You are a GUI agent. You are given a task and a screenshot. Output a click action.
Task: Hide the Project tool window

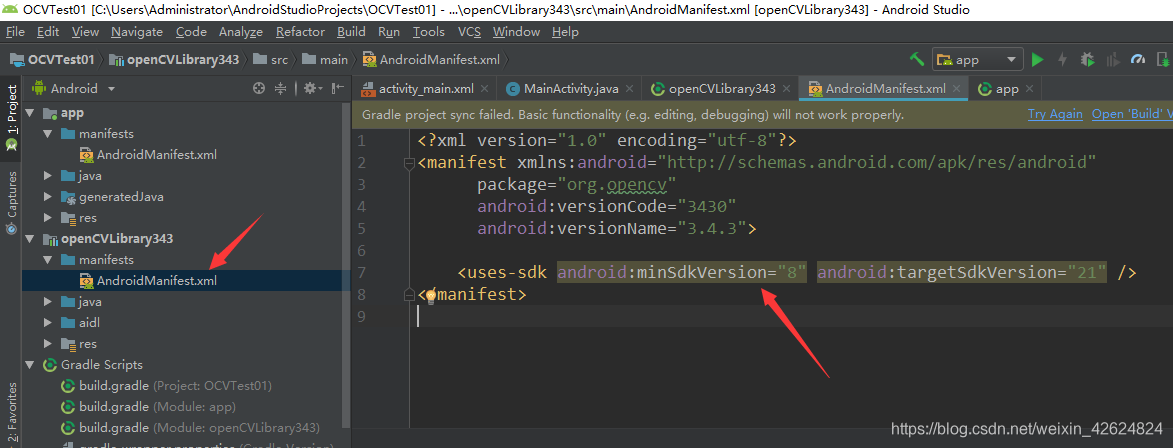tap(337, 88)
